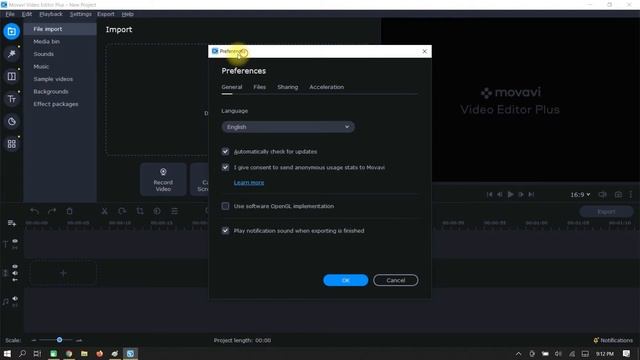Screen dimensions: 640x360
Task: Open the Filters magic wand panel
Action: click(x=11, y=54)
